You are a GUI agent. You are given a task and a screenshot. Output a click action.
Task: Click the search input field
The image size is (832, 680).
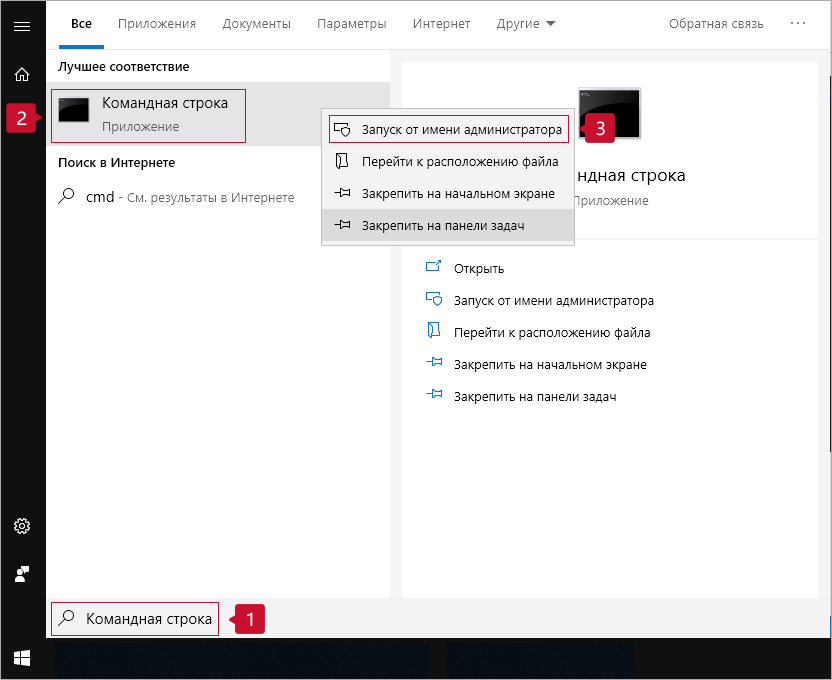[x=148, y=619]
